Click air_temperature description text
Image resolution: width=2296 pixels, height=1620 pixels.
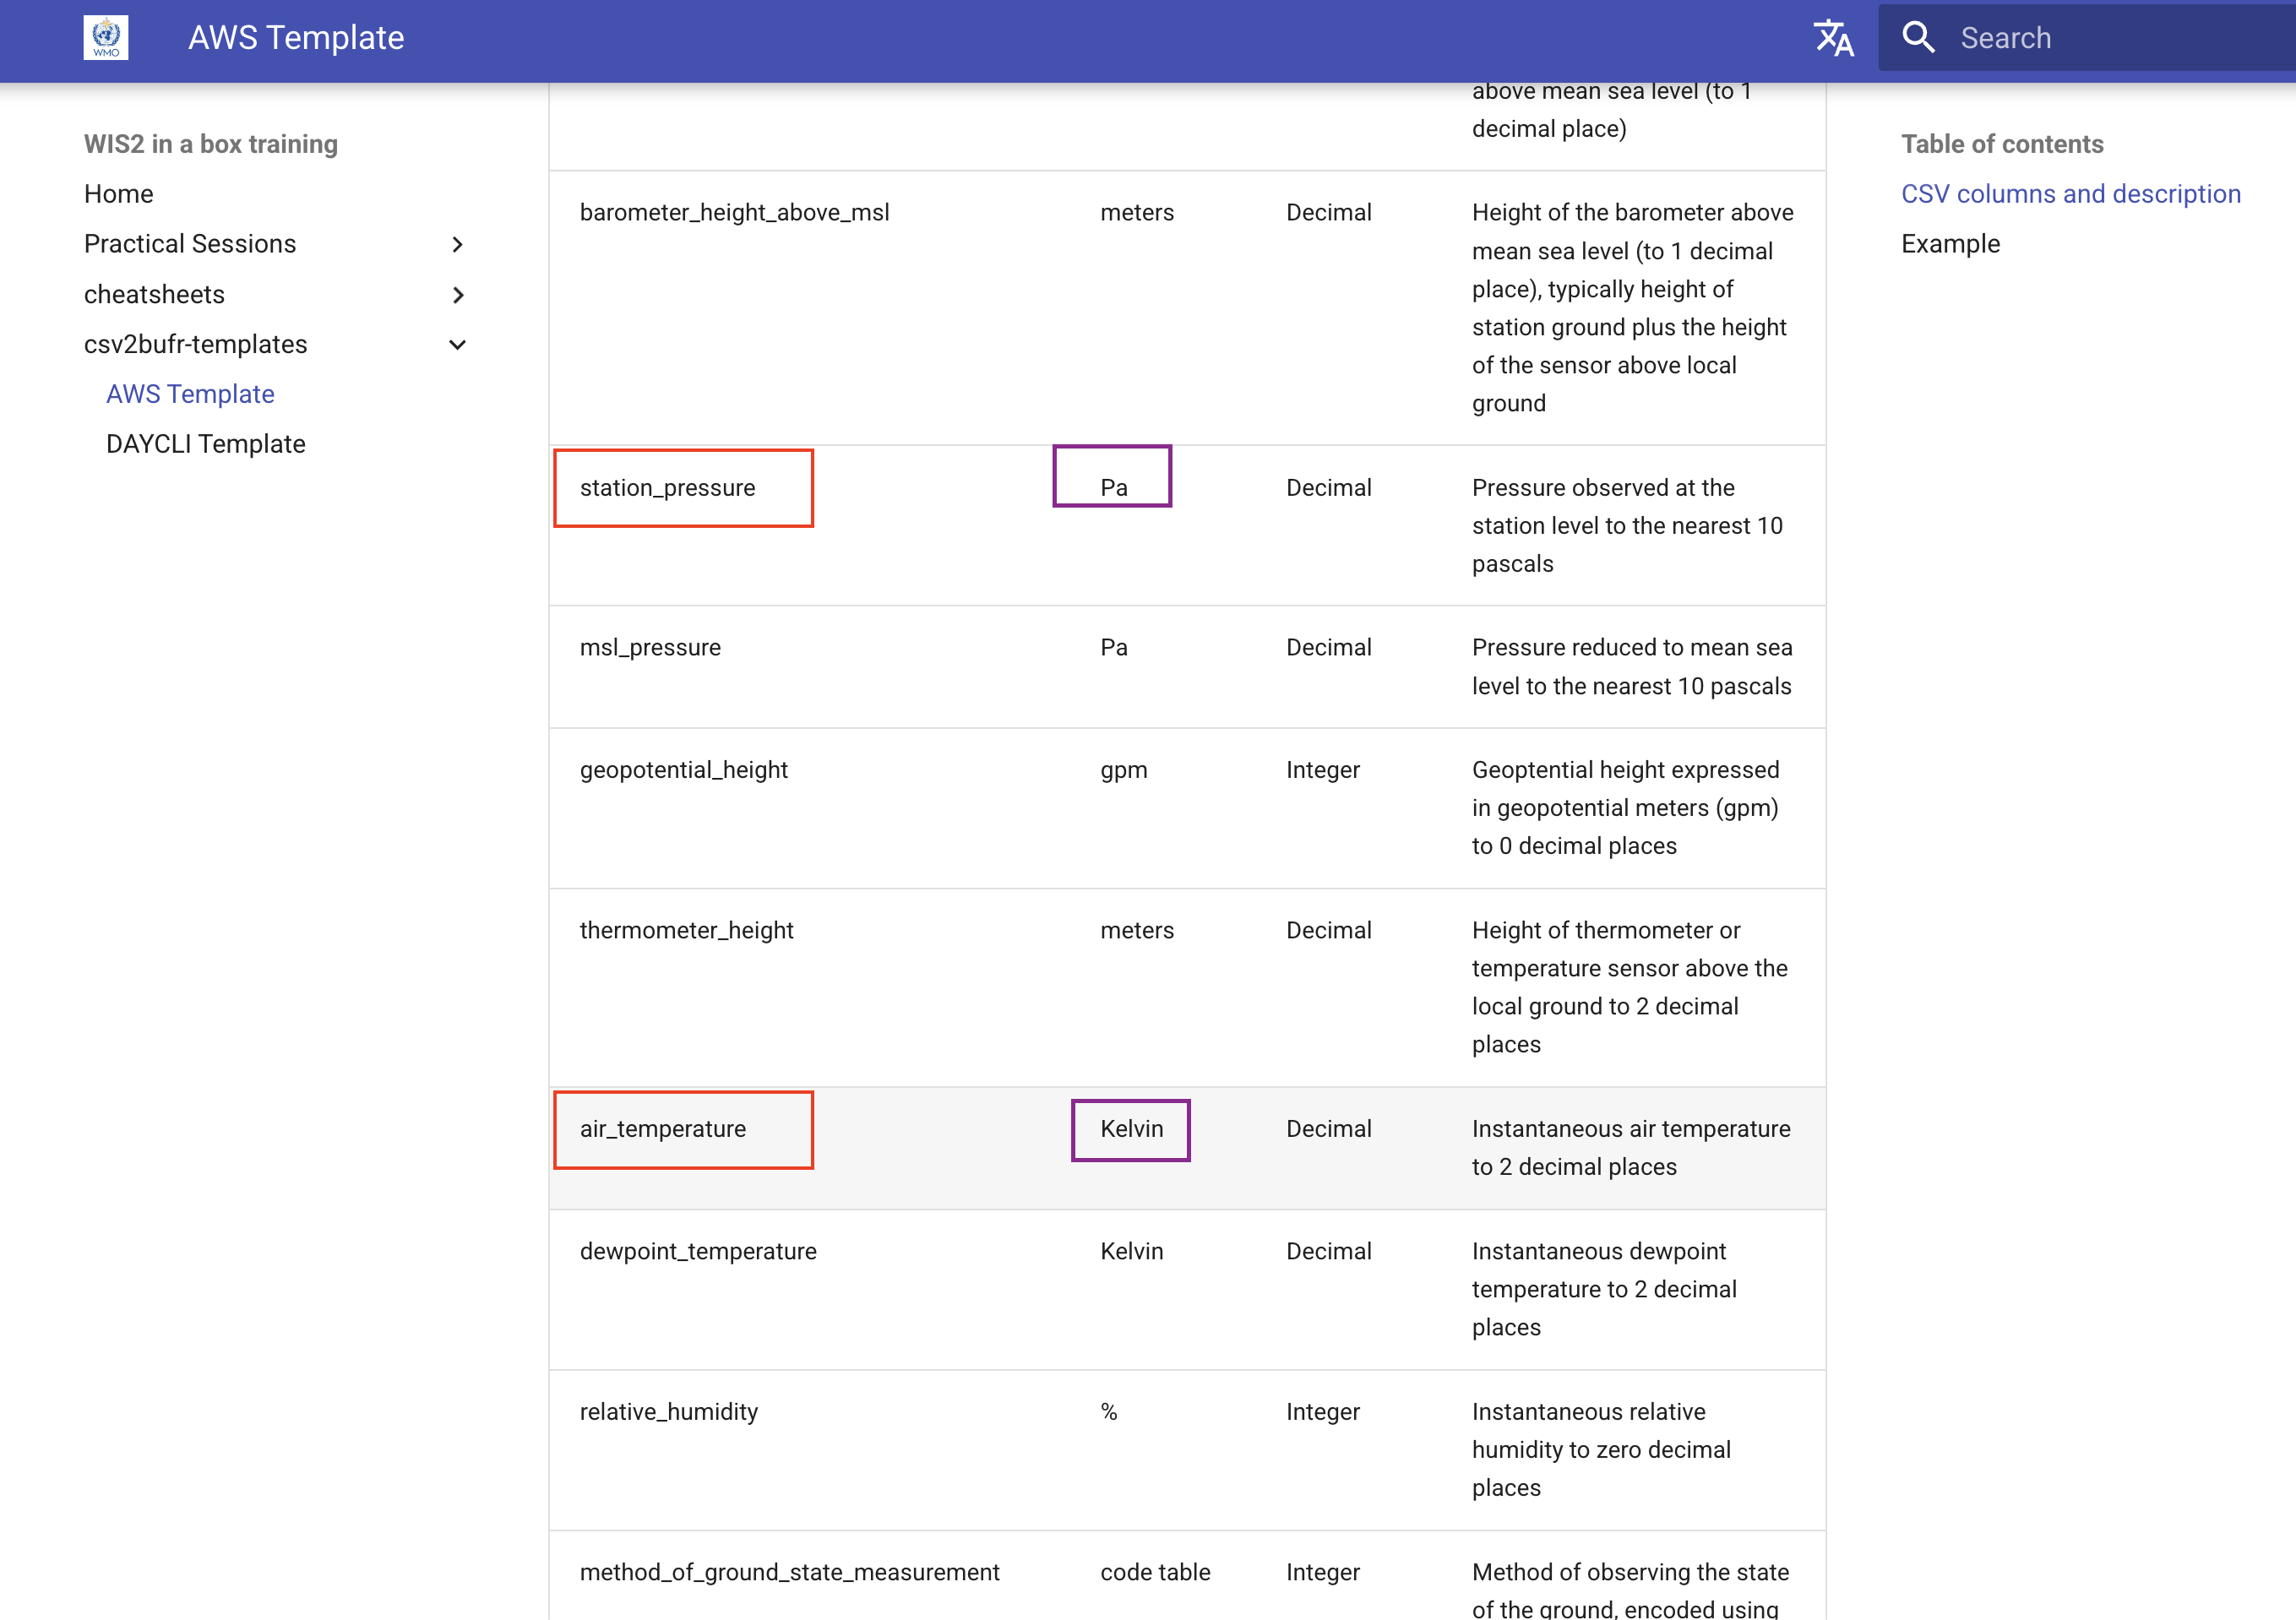click(1631, 1148)
